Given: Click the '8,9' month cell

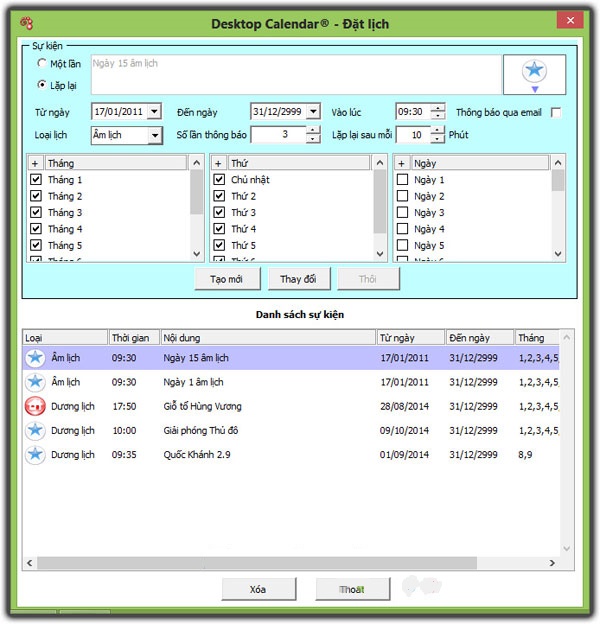Looking at the screenshot, I should click(525, 454).
